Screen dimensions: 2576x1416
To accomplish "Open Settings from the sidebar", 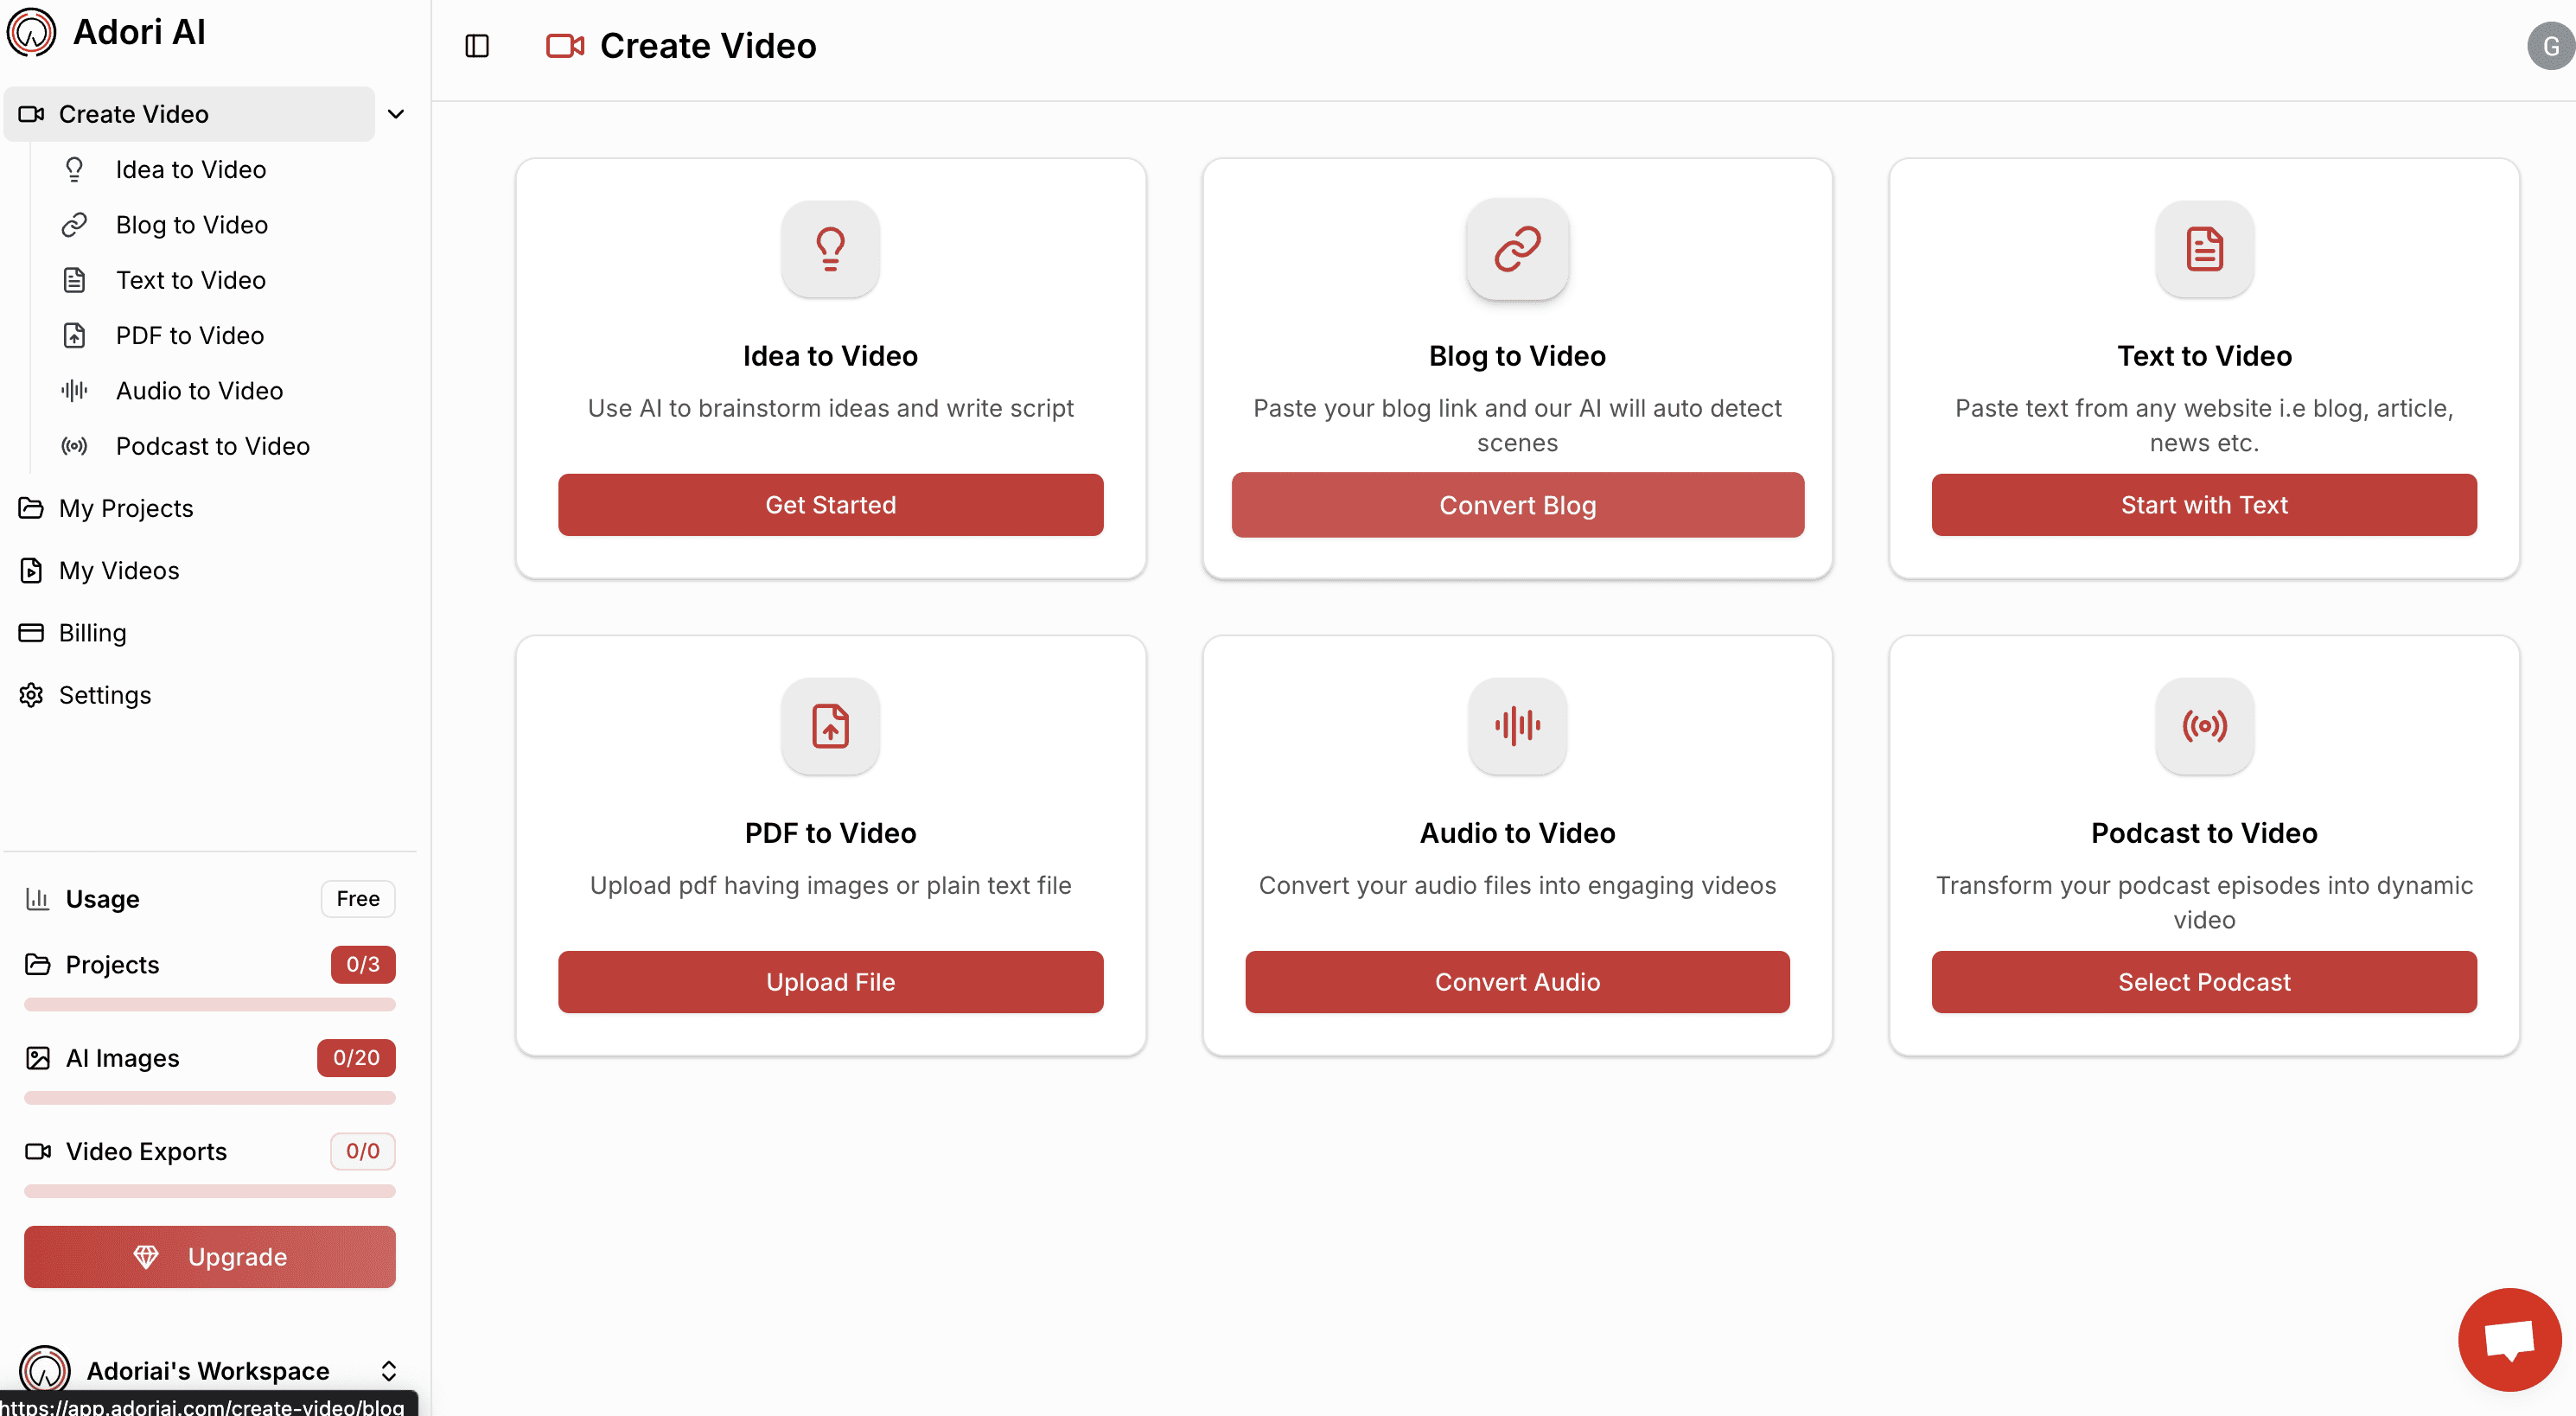I will click(x=105, y=695).
